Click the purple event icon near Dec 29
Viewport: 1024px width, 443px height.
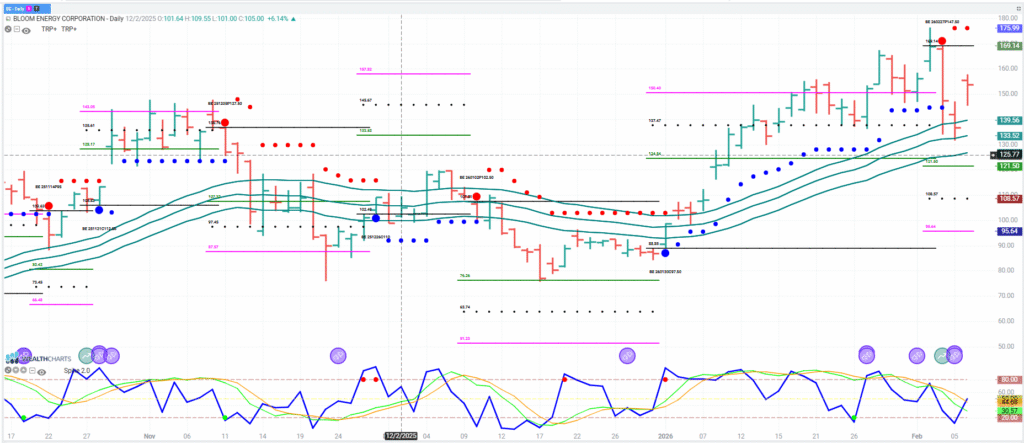pyautogui.click(x=626, y=355)
